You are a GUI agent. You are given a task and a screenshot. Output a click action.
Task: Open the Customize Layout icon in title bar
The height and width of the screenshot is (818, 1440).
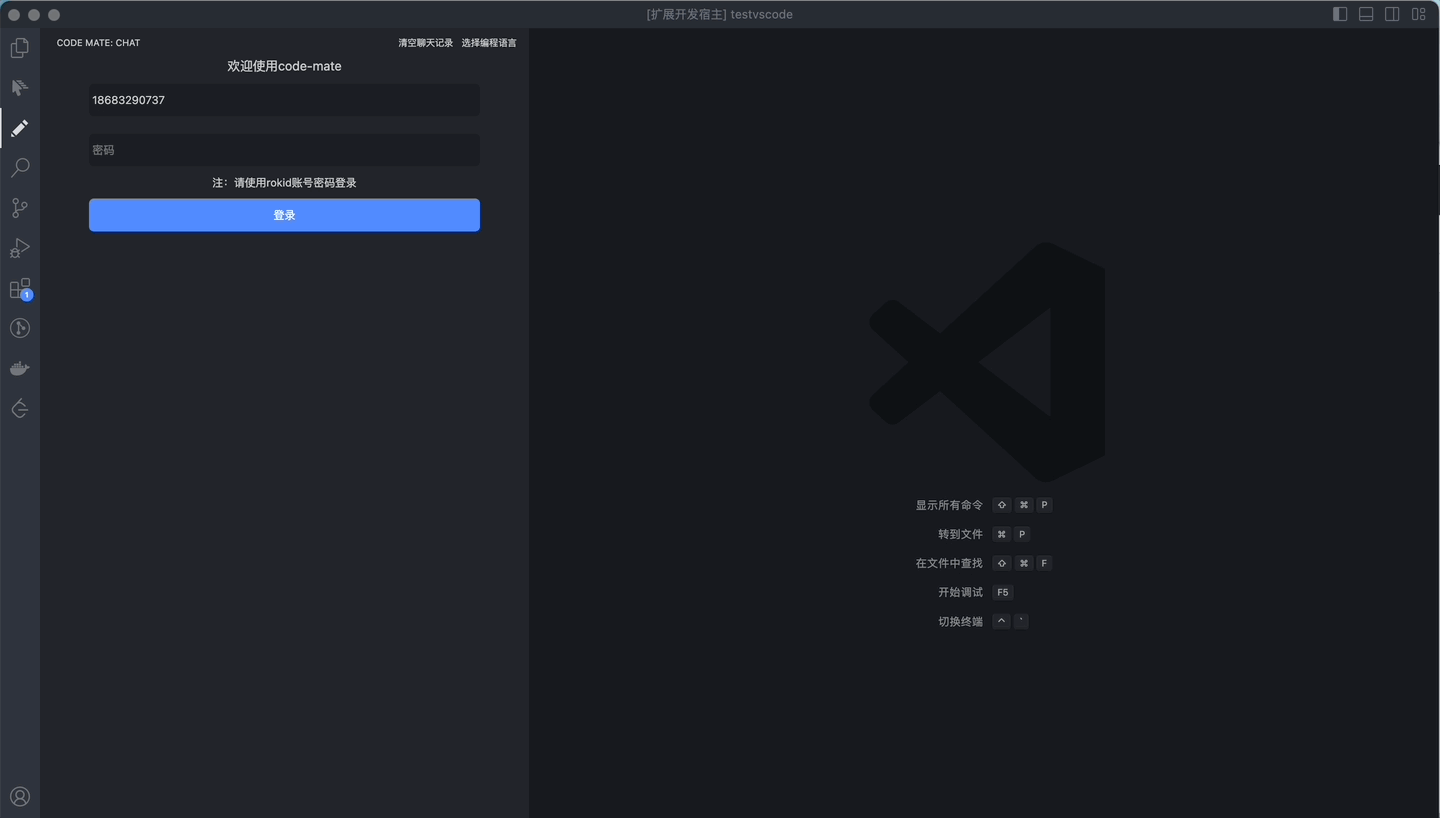point(1418,14)
